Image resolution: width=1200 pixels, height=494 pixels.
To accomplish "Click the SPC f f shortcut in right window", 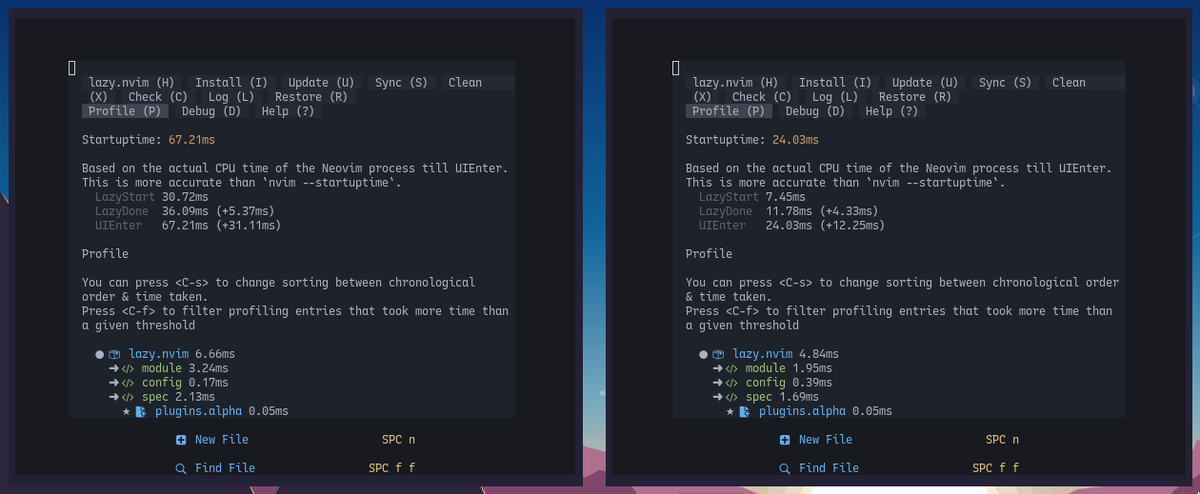I will coord(995,467).
